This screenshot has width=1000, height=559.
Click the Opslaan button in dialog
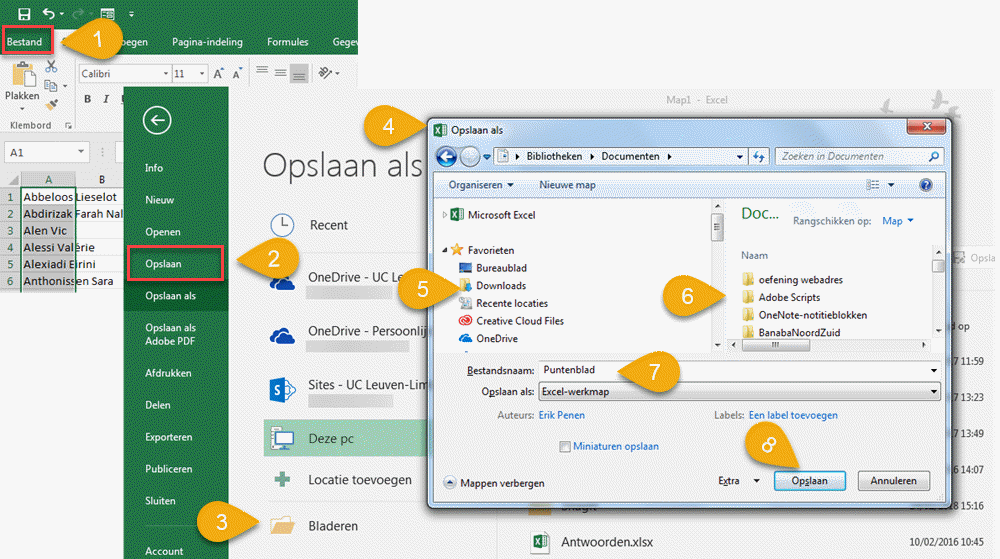tap(809, 481)
